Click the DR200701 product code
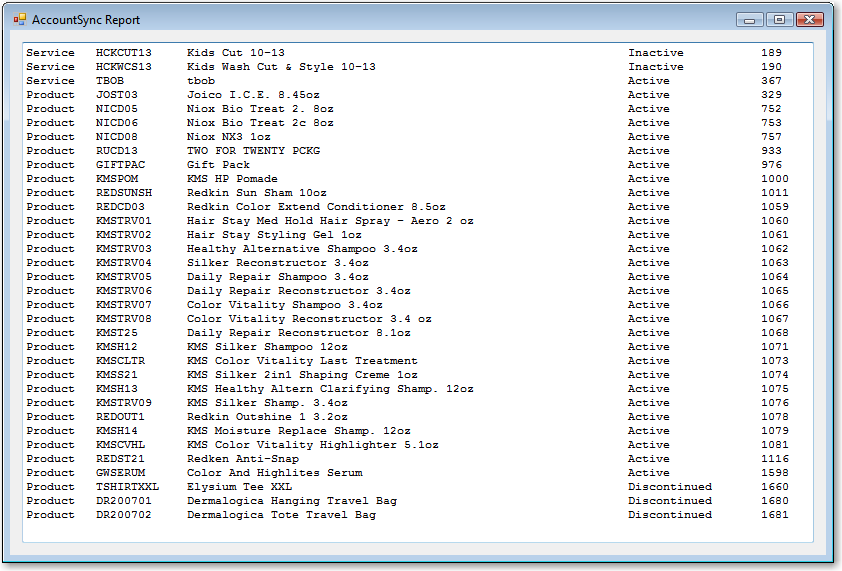 coord(124,501)
